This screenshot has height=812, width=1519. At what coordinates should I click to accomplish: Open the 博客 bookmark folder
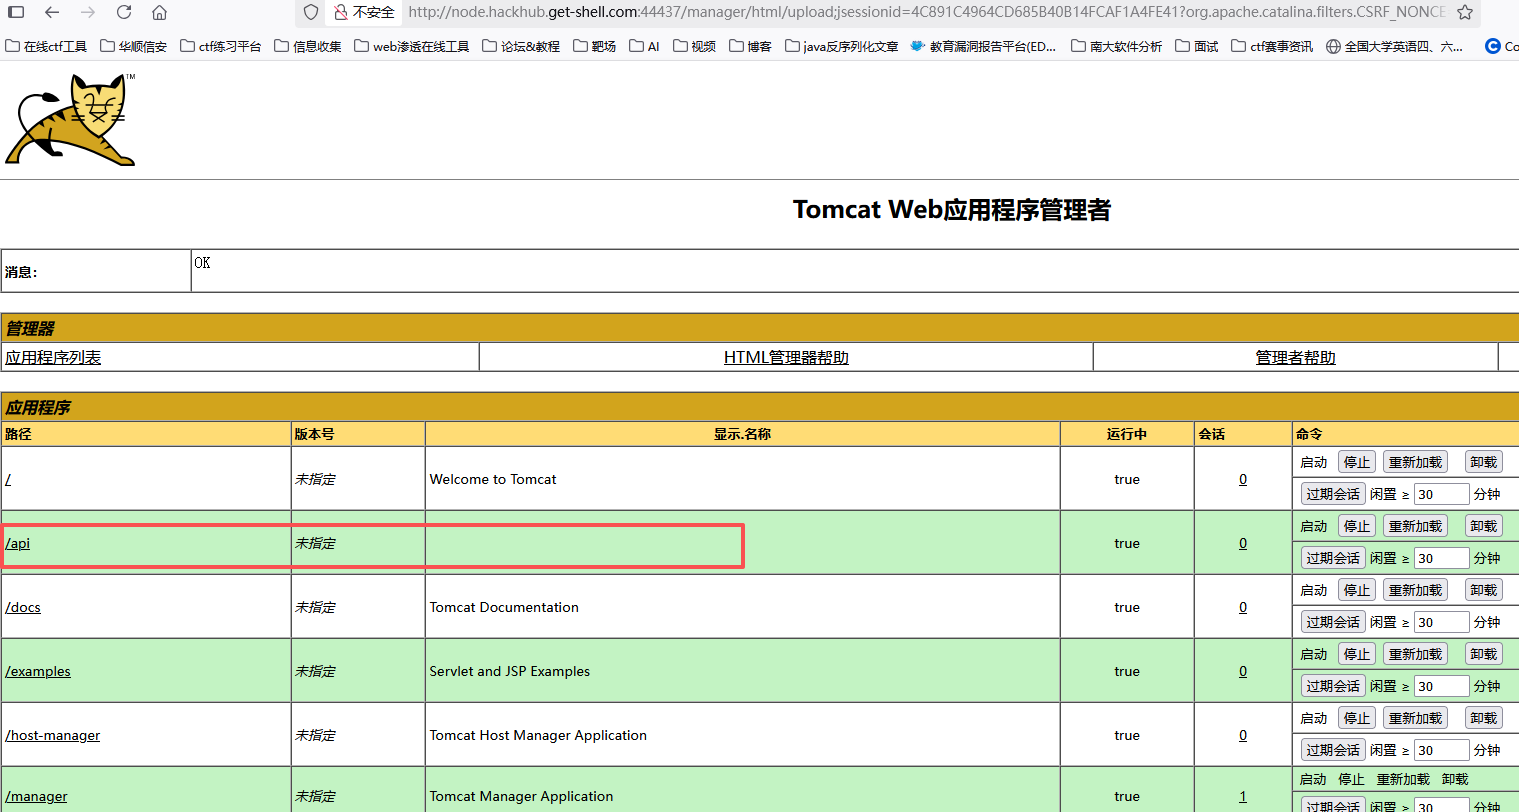point(751,46)
